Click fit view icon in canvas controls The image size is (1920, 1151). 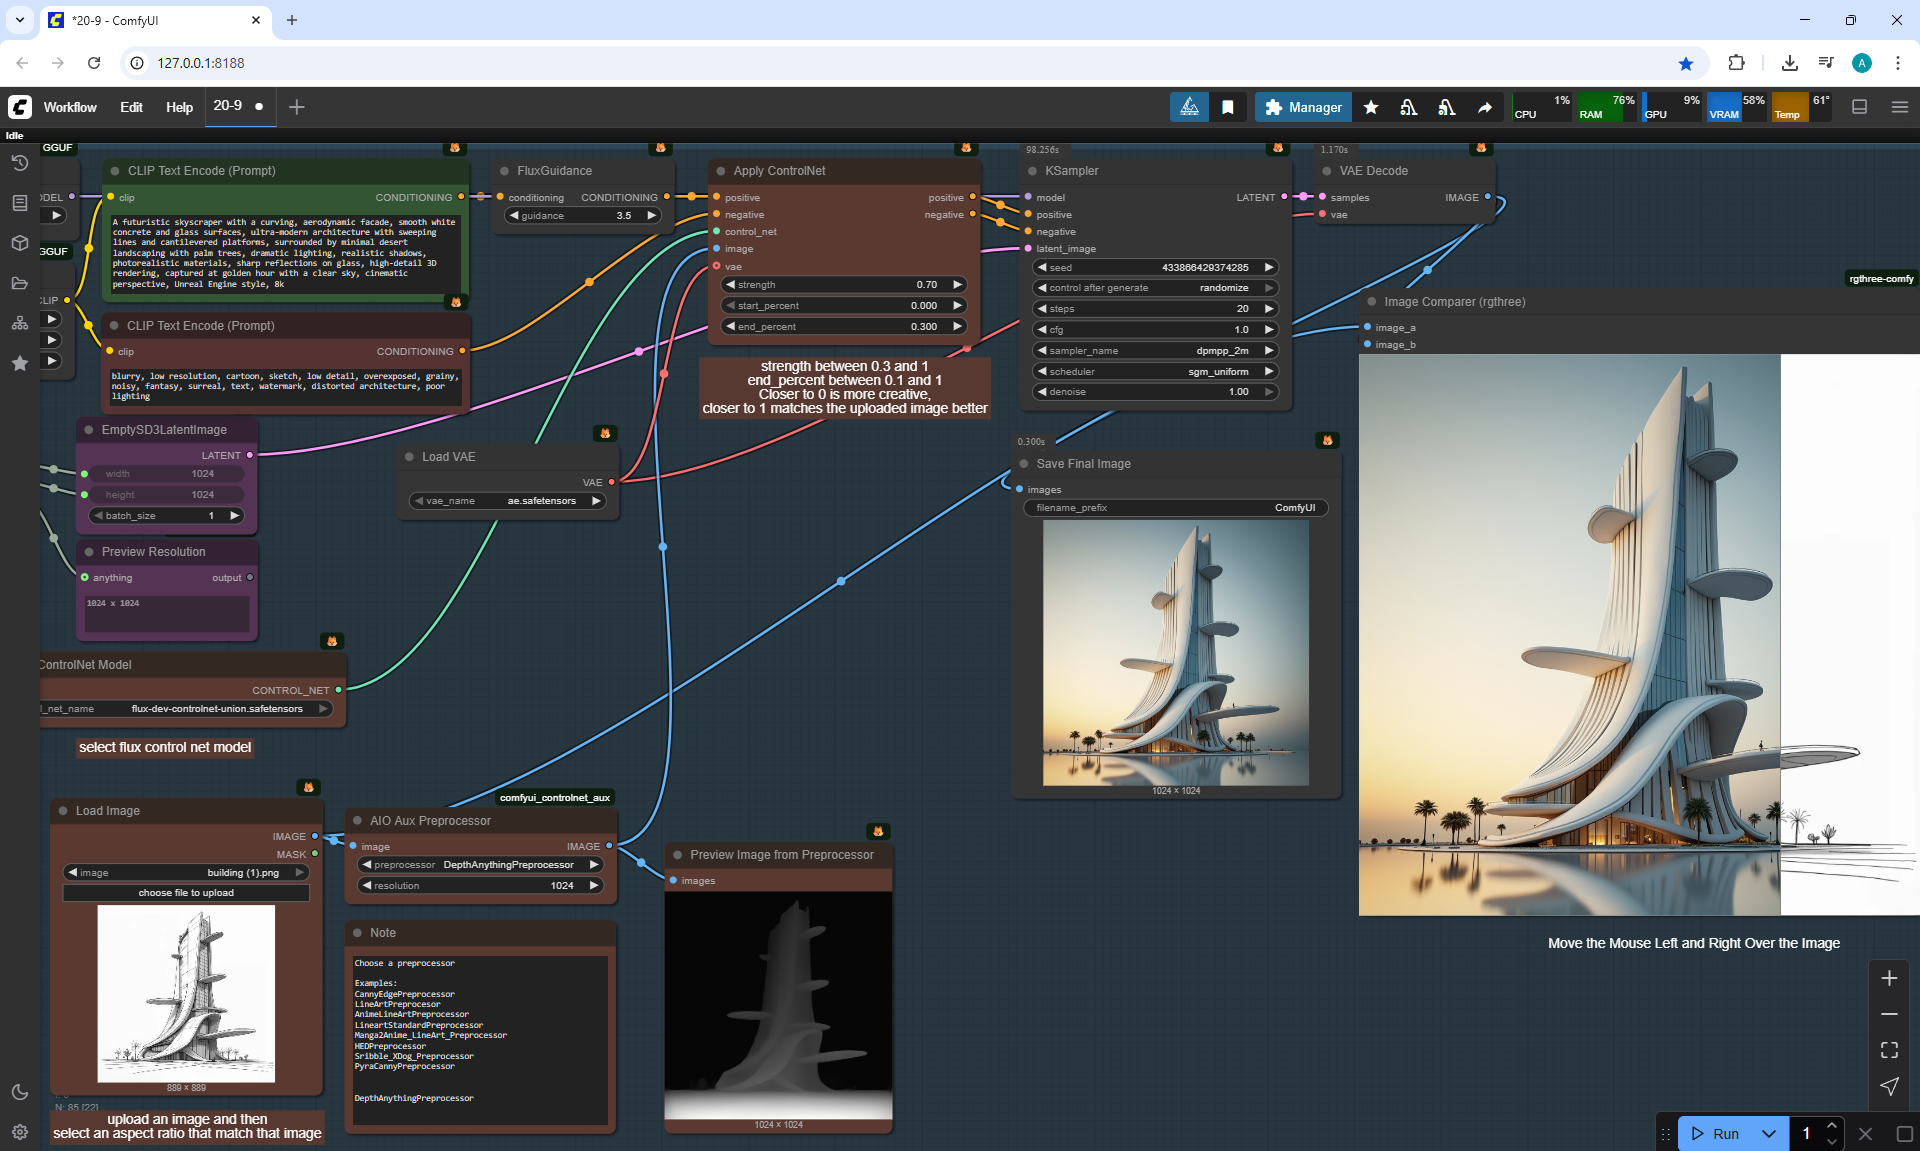(x=1889, y=1050)
